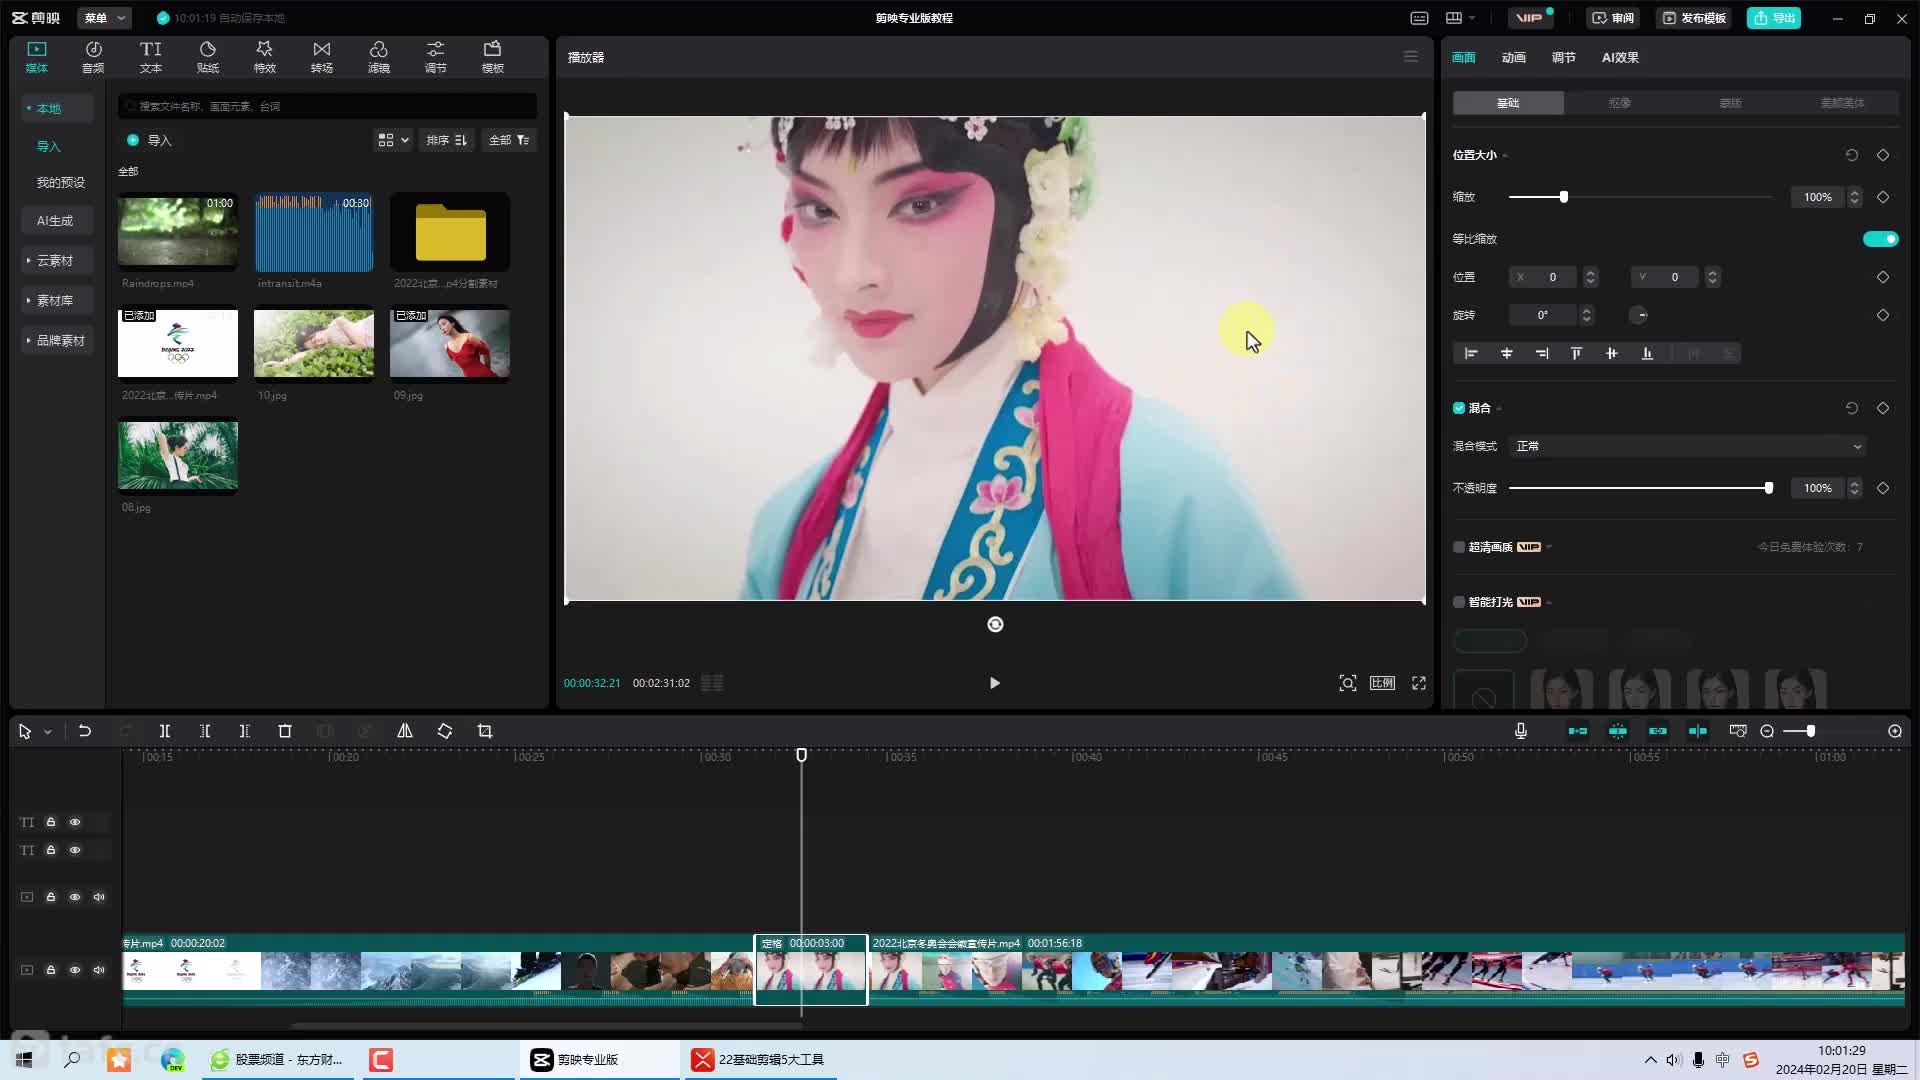
Task: Switch to the right-panel 调节 tab
Action: pos(1563,57)
